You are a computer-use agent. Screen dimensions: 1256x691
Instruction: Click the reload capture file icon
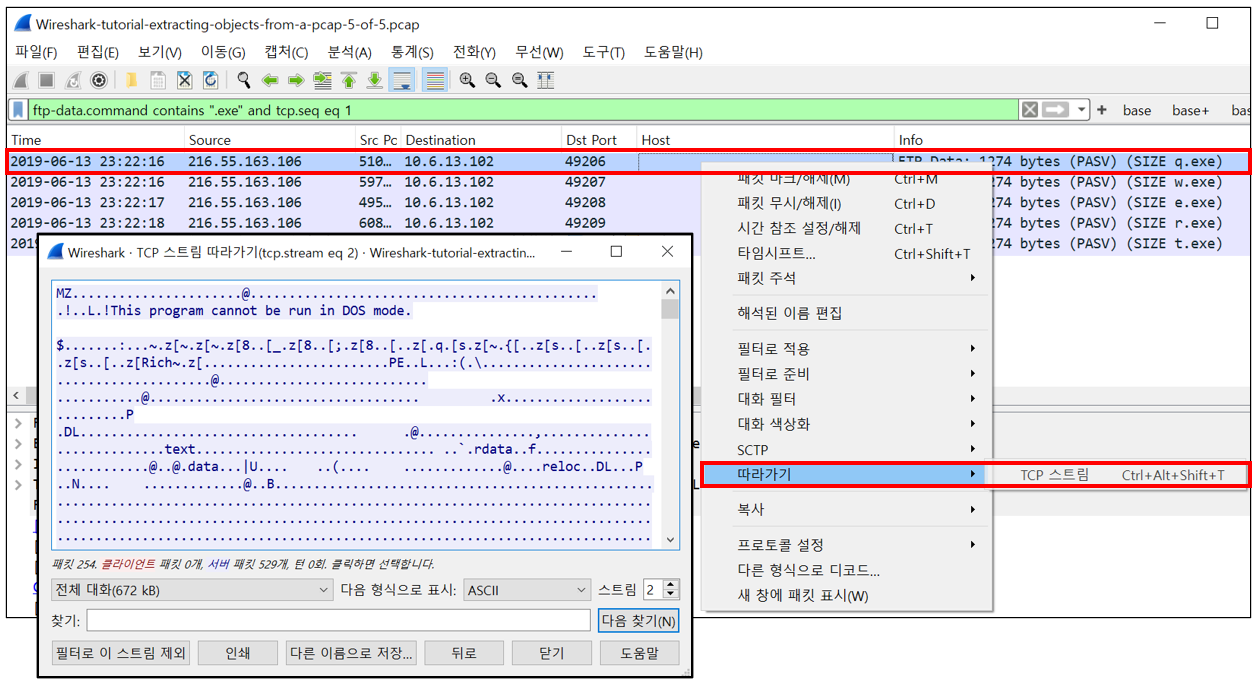(x=210, y=80)
